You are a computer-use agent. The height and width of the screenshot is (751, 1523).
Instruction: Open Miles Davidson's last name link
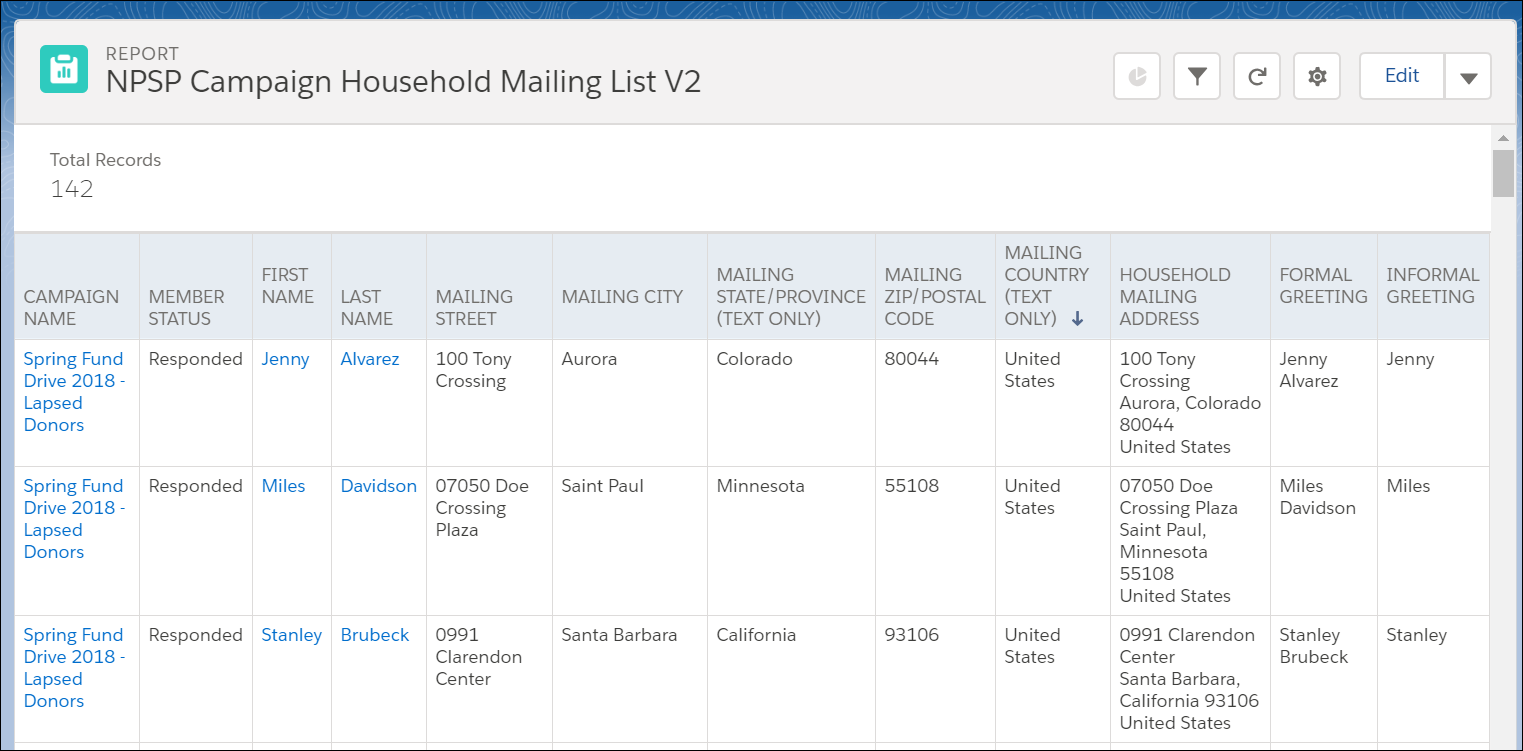[378, 485]
